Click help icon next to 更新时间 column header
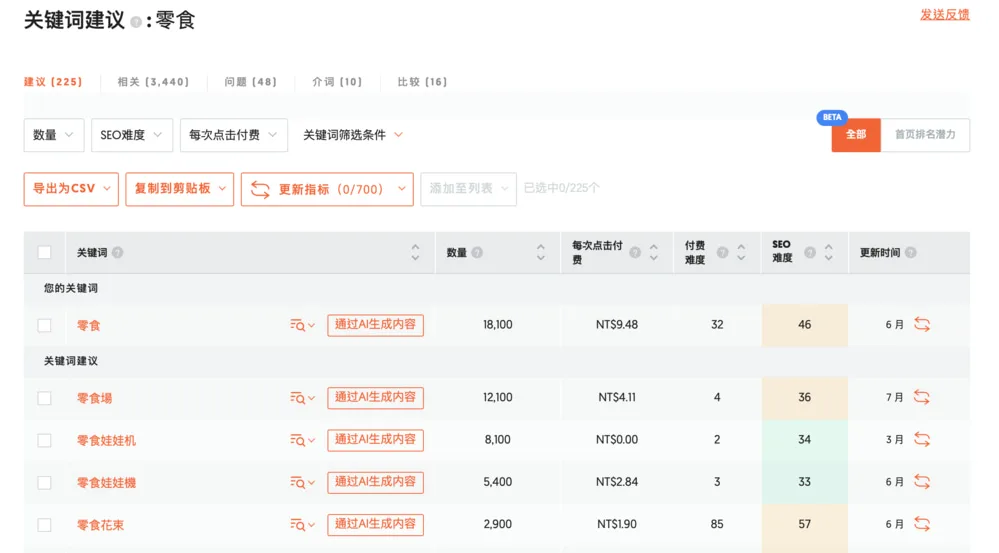 911,252
